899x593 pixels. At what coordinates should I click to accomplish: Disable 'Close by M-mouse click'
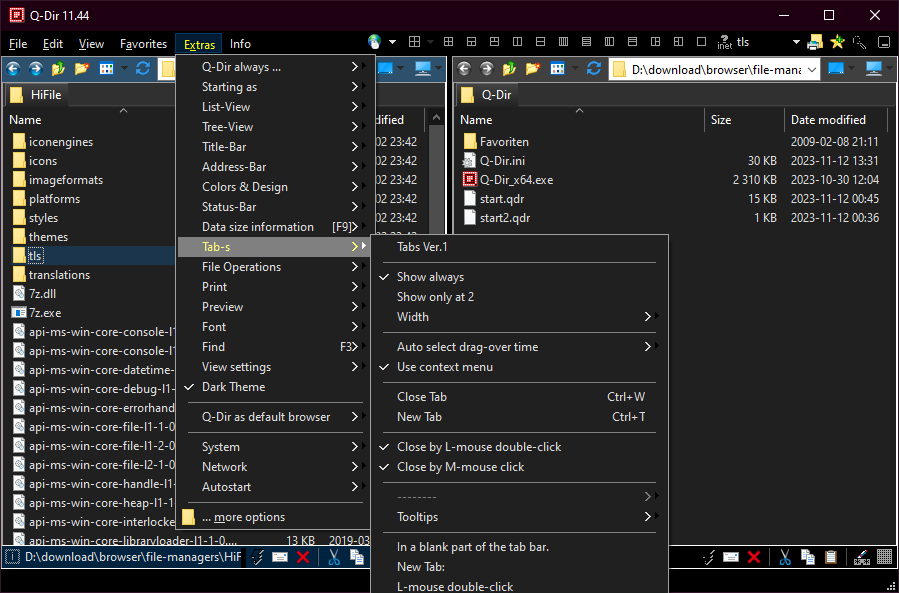point(460,467)
